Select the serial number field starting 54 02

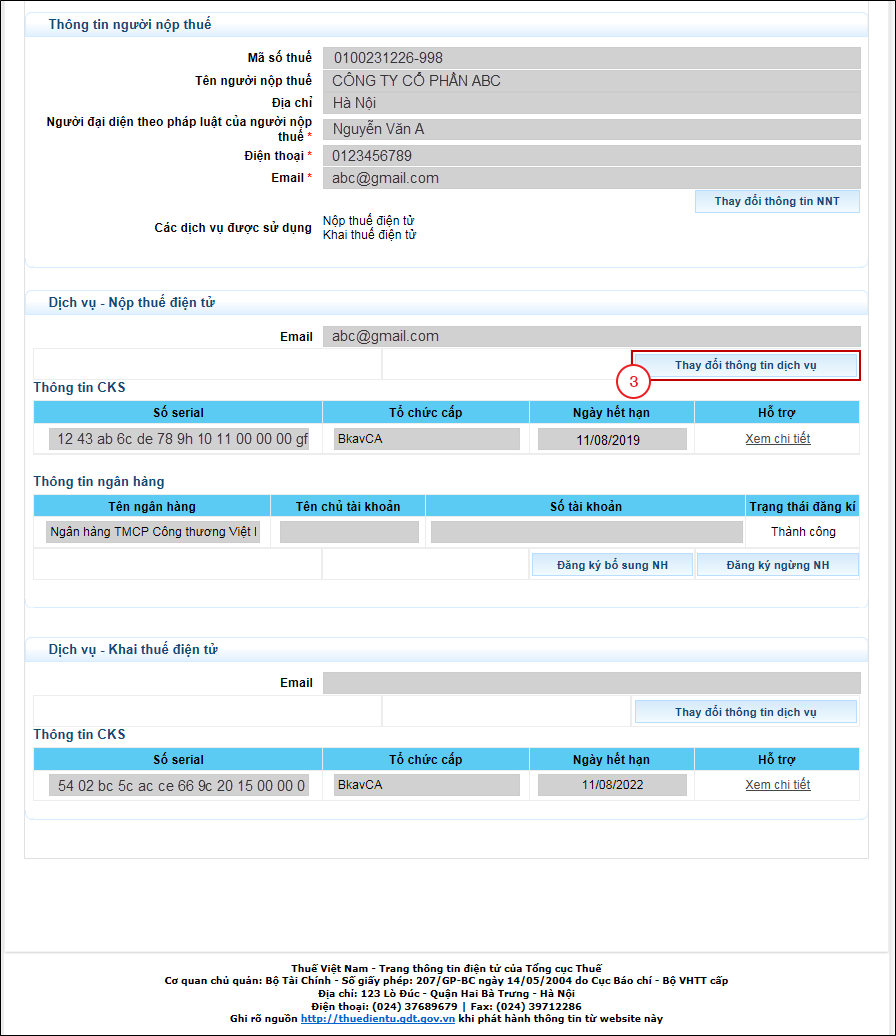click(178, 786)
